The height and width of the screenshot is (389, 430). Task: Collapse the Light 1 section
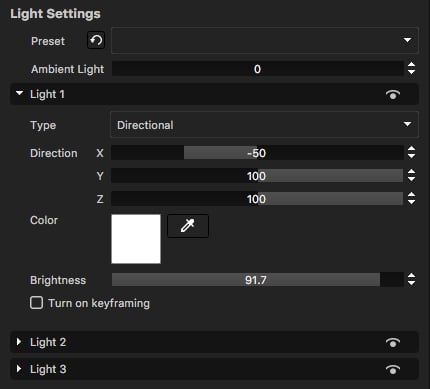tap(20, 93)
